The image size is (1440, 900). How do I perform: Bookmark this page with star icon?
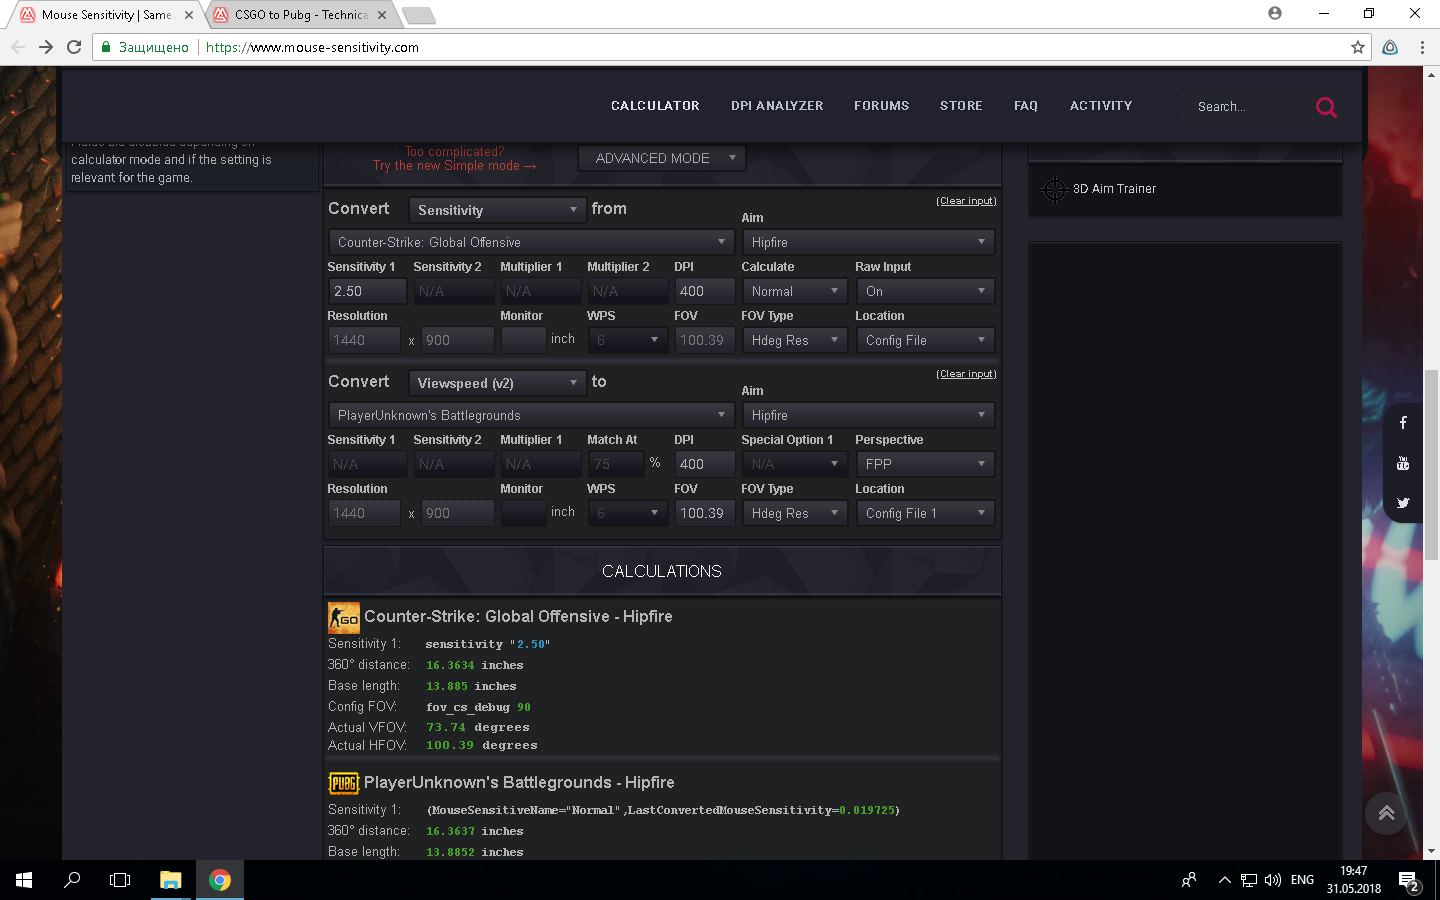pos(1357,47)
